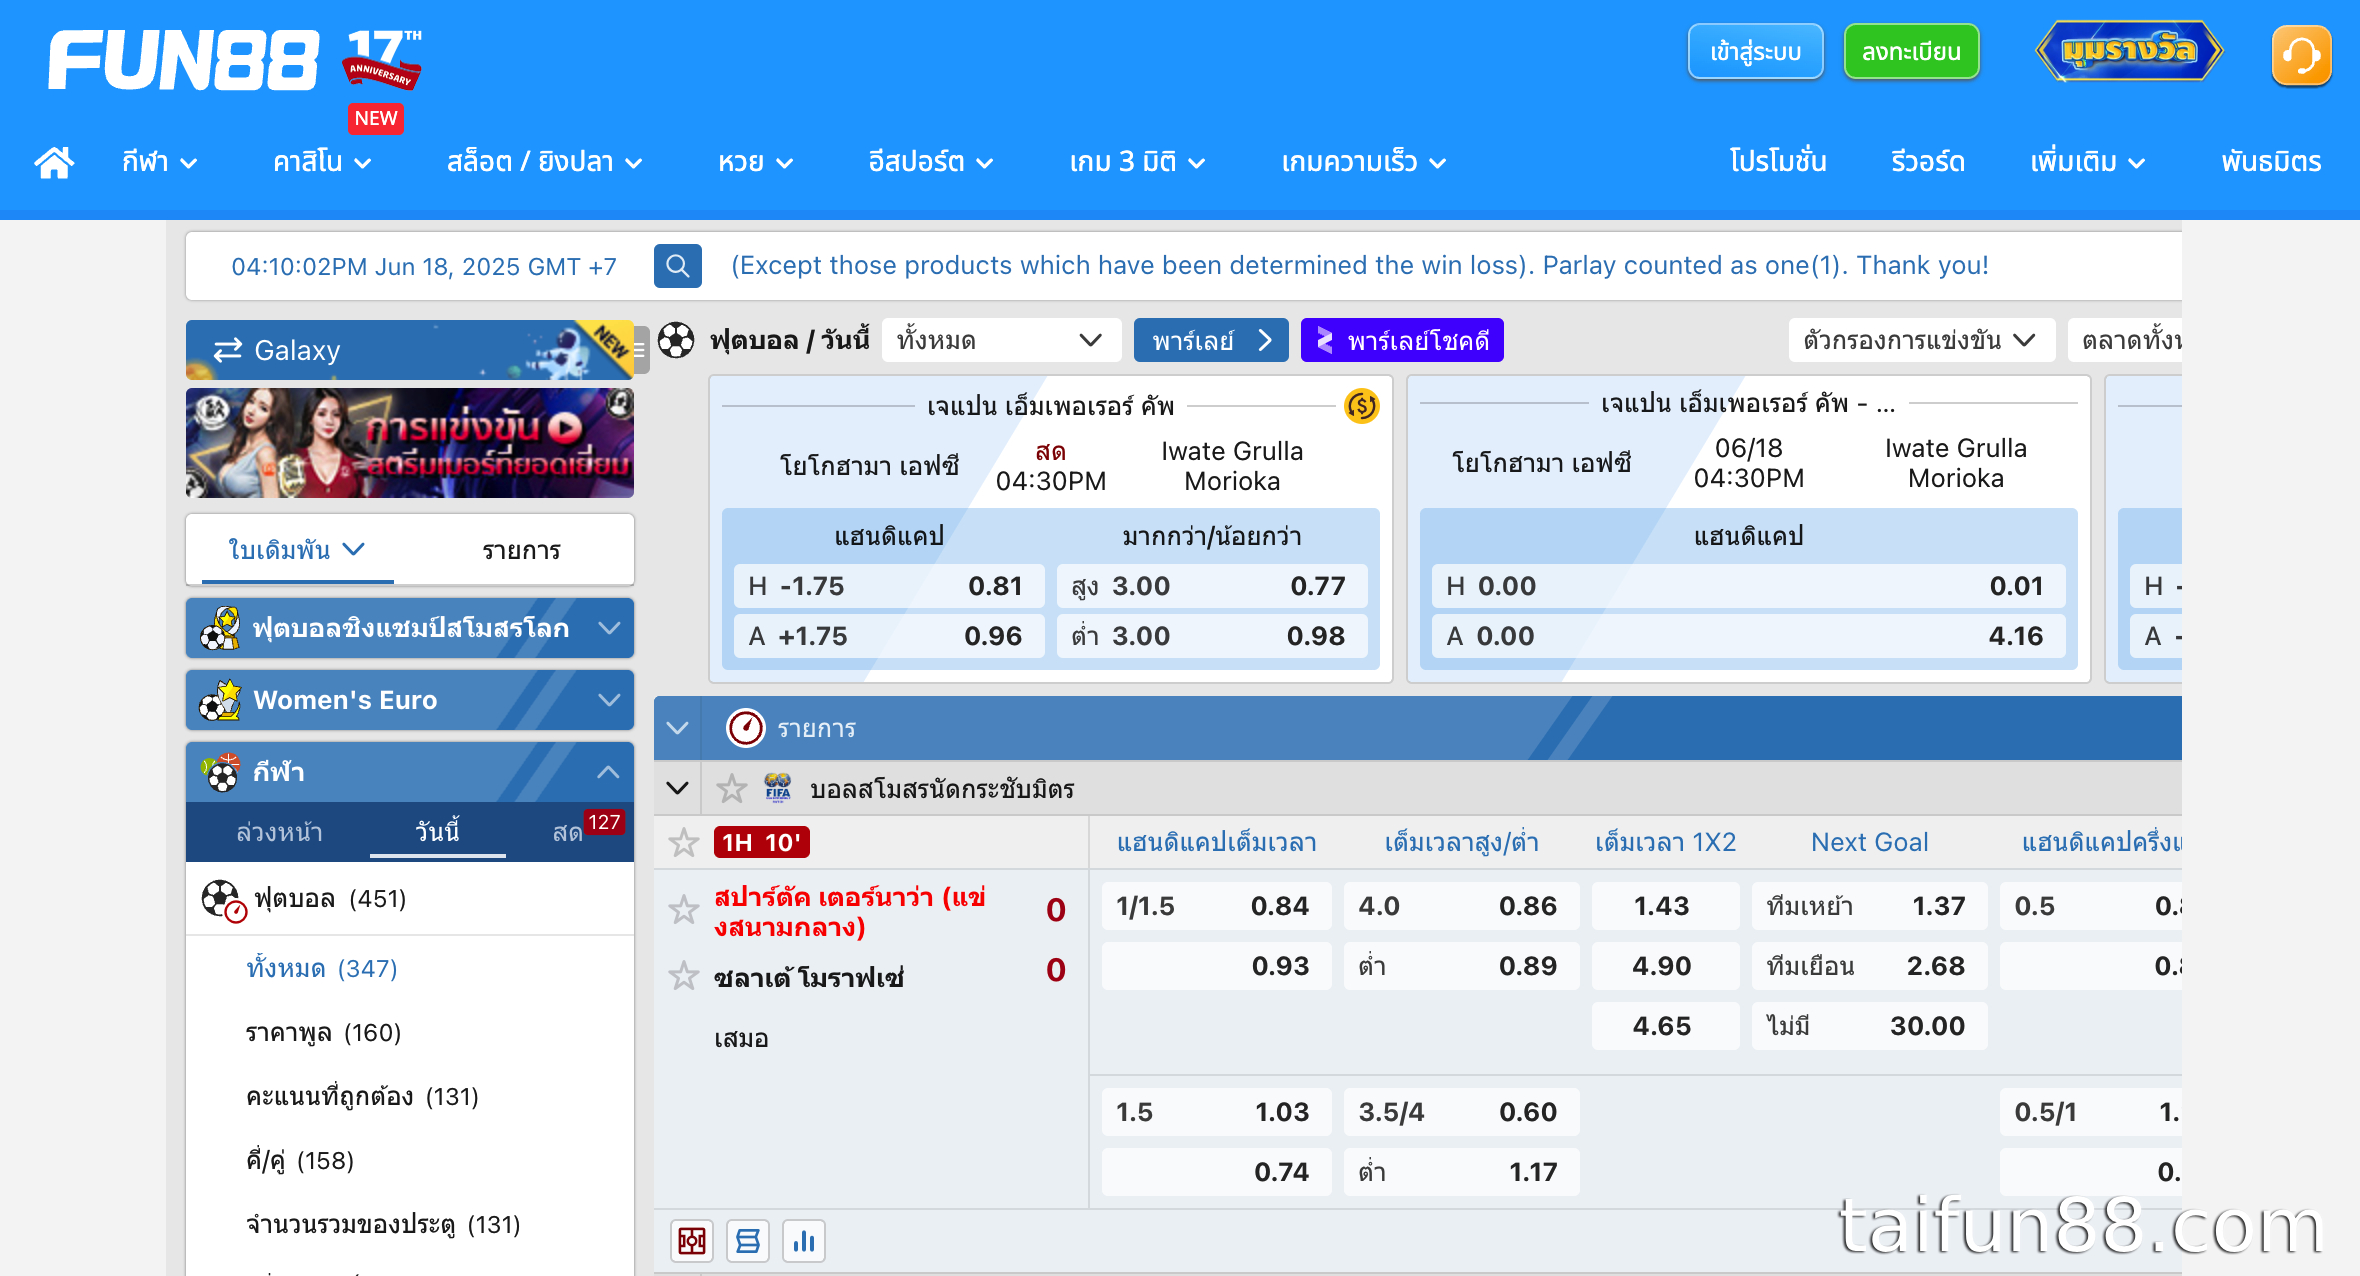Open the statistics bar chart icon
2360x1276 pixels.
point(804,1241)
